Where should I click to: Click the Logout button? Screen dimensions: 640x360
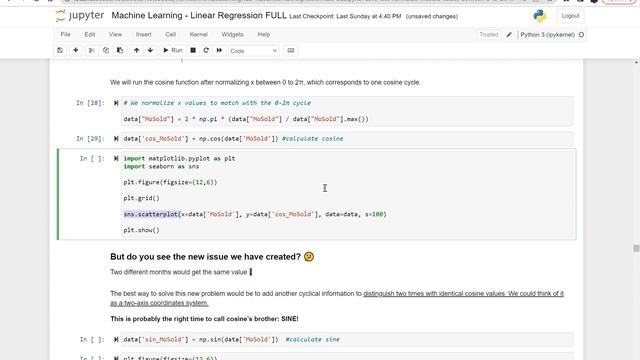tap(570, 16)
